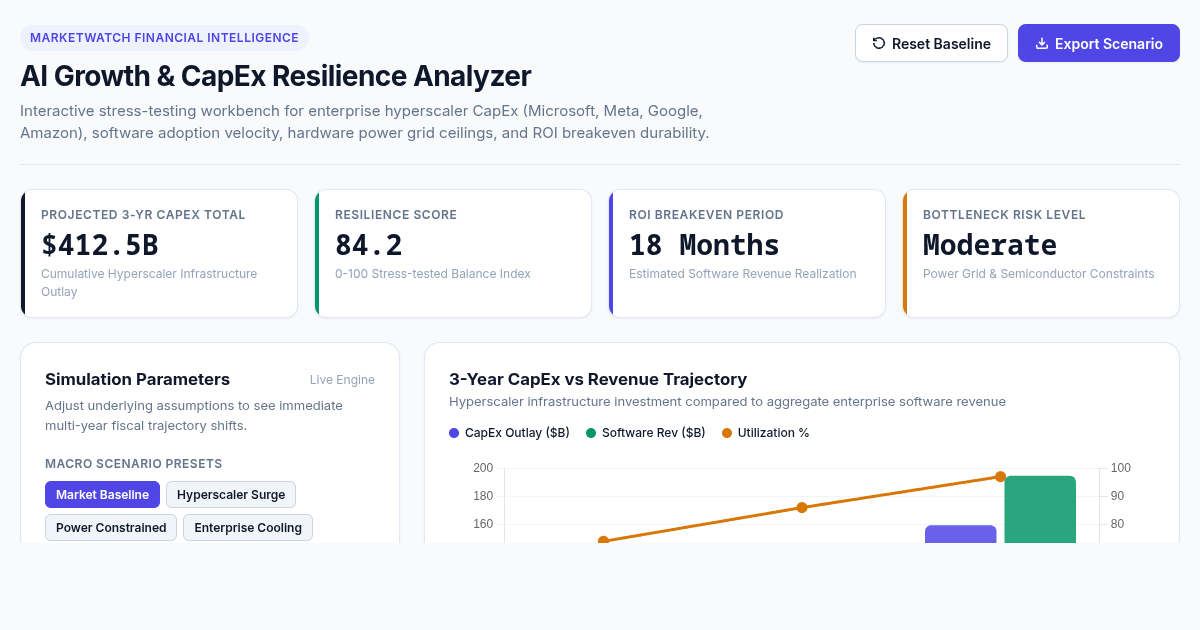Toggle the Utilization % legend item

(766, 433)
